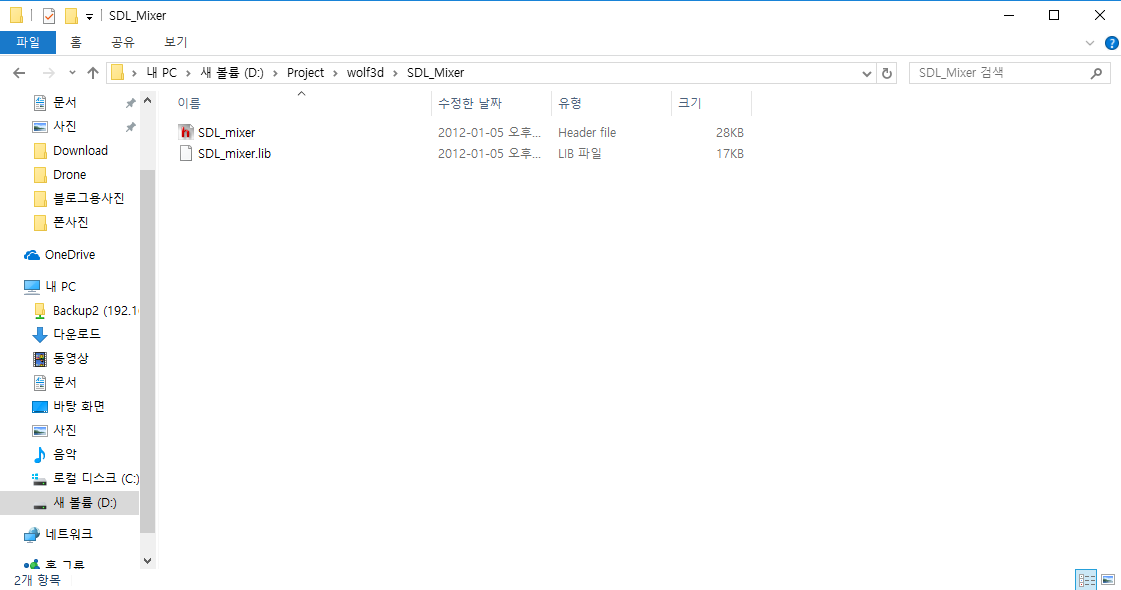Screen dimensions: 1121x590
Task: Click 새 볼륨 (D:) breadcrumb in address bar
Action: point(232,73)
